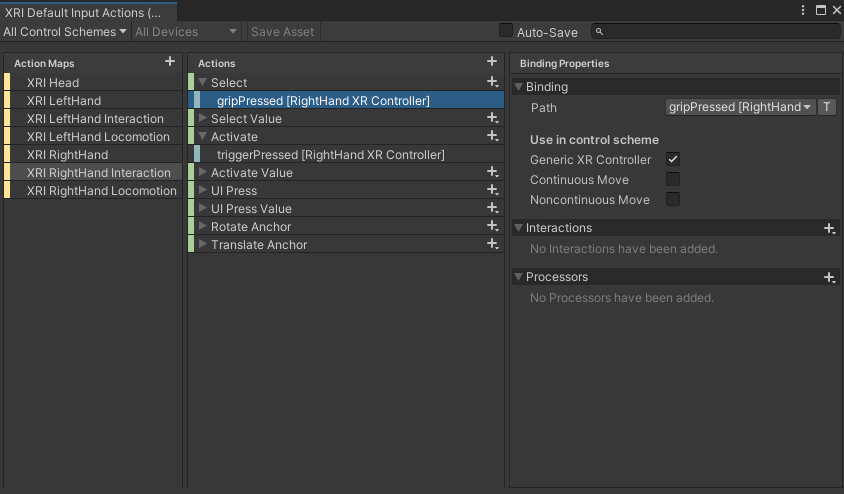
Task: Open All Devices dropdown
Action: pyautogui.click(x=186, y=32)
